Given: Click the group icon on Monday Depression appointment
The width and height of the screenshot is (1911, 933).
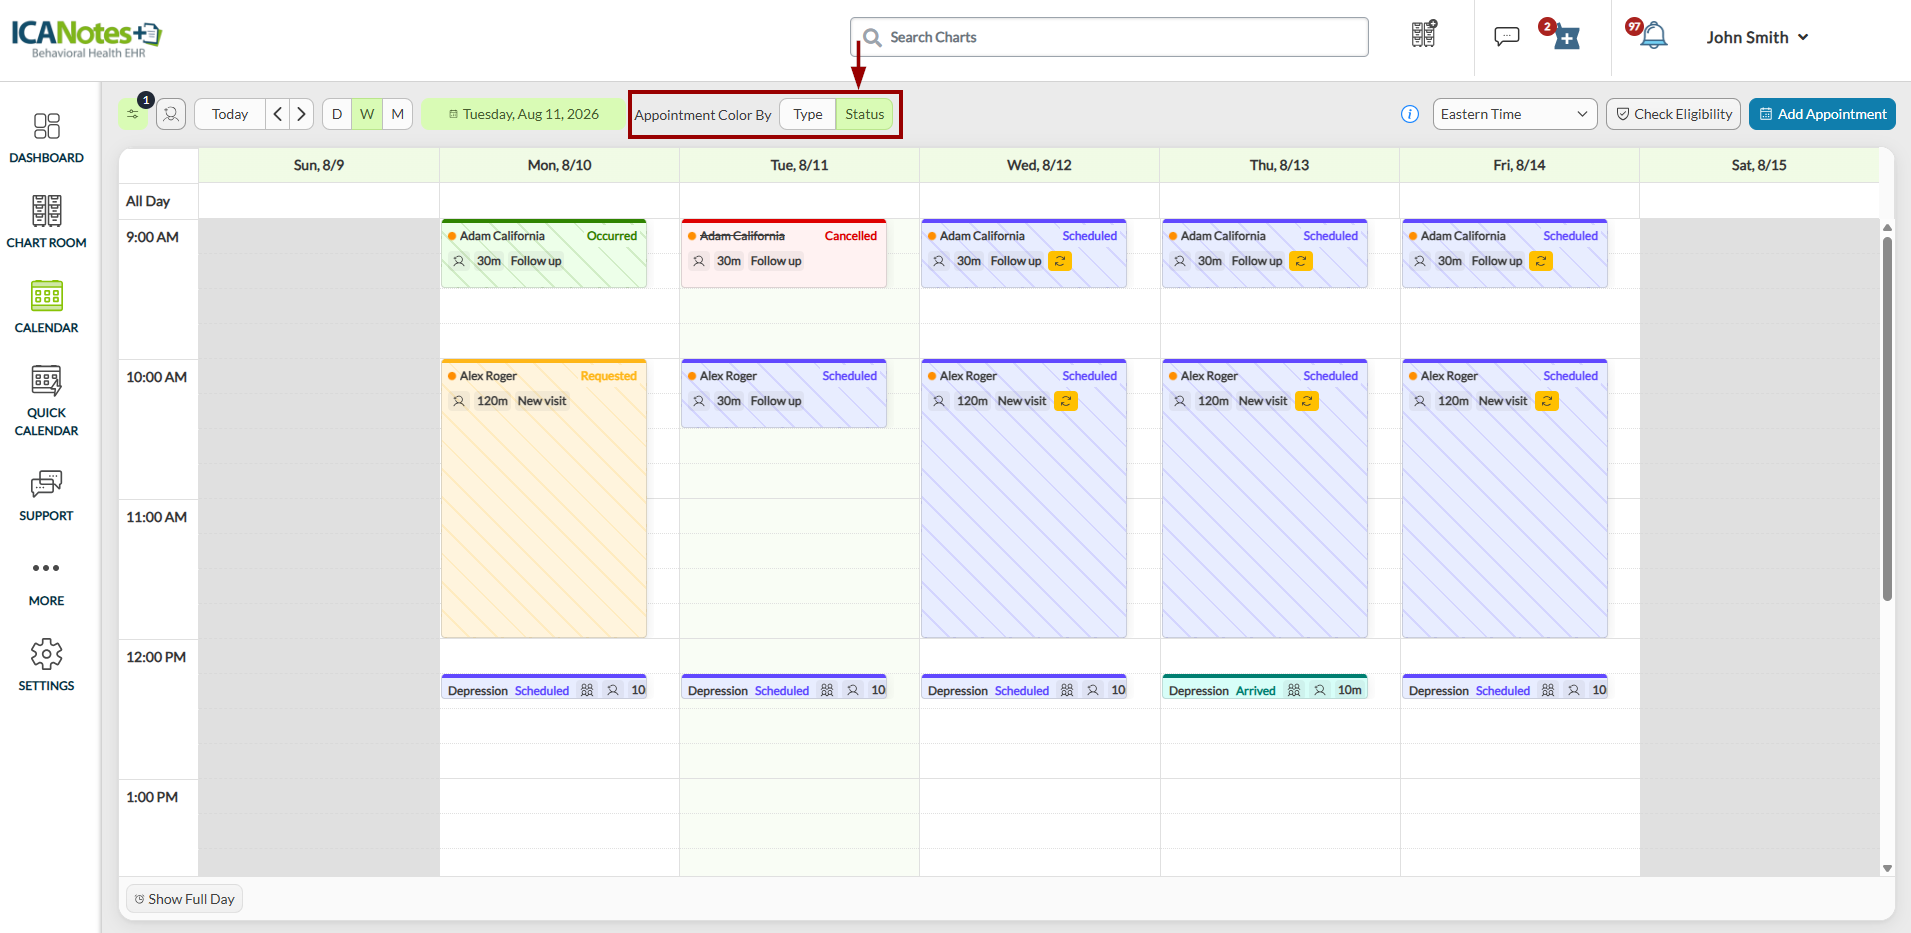Looking at the screenshot, I should [x=587, y=690].
